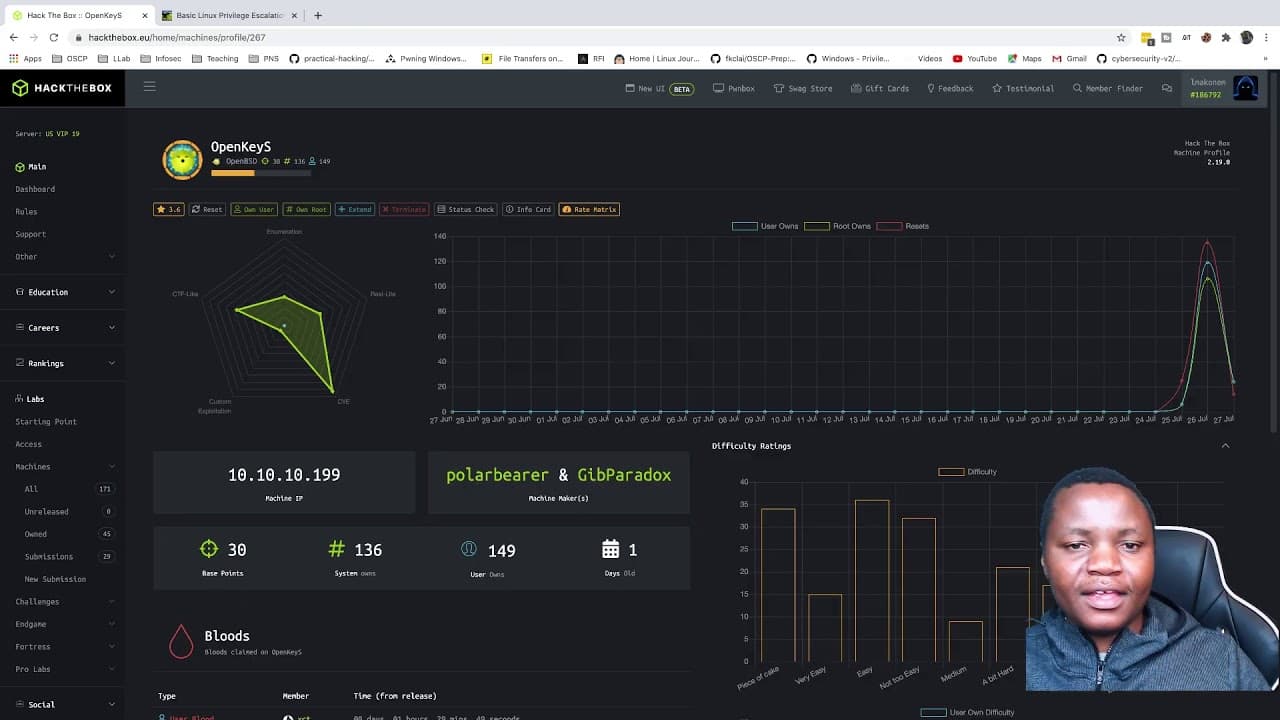This screenshot has width=1280, height=720.
Task: Open the YouTube bookmark
Action: coord(975,58)
